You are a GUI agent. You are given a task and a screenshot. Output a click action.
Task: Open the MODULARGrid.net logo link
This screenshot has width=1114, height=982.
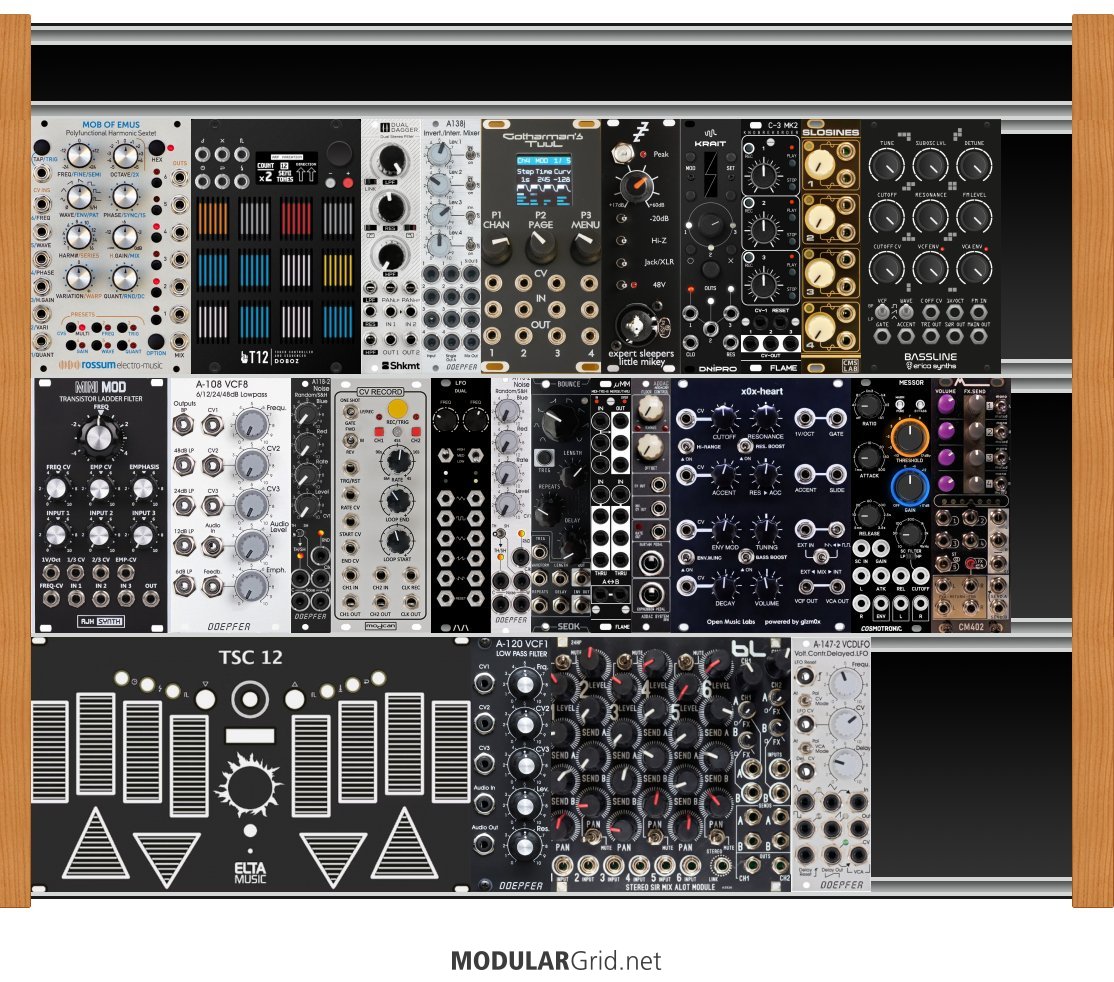(556, 961)
